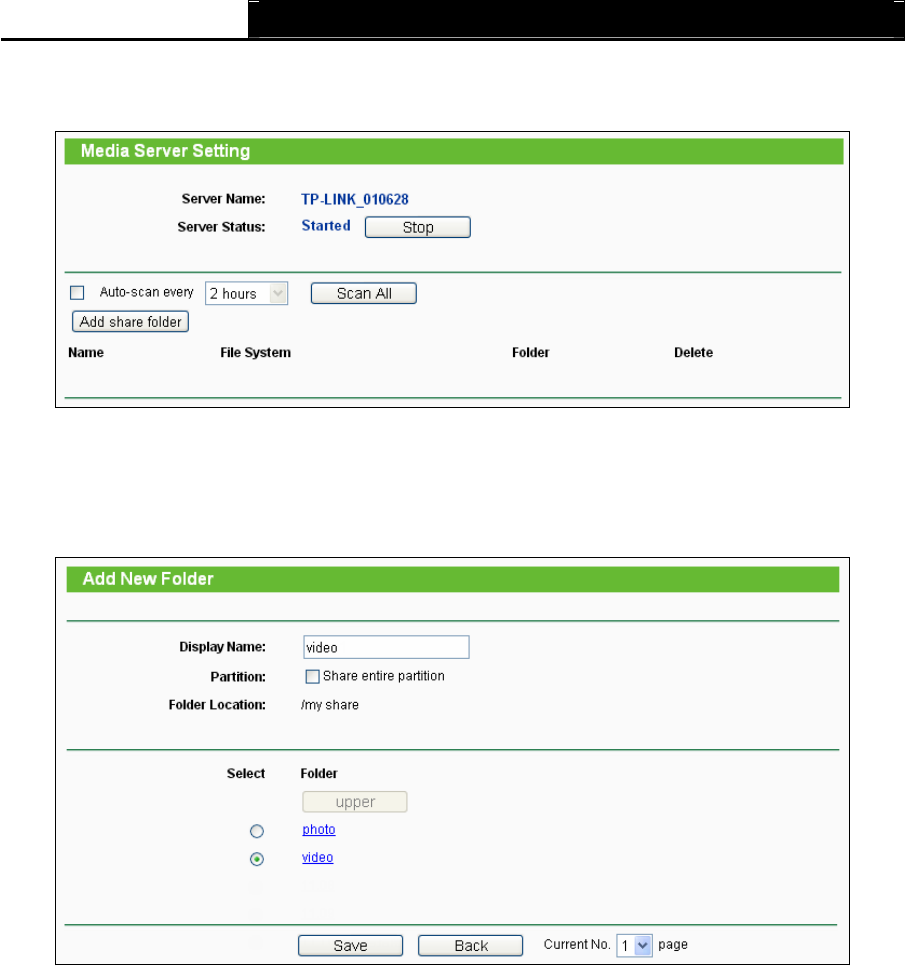Click the /my share folder location text
The width and height of the screenshot is (905, 966).
(330, 705)
